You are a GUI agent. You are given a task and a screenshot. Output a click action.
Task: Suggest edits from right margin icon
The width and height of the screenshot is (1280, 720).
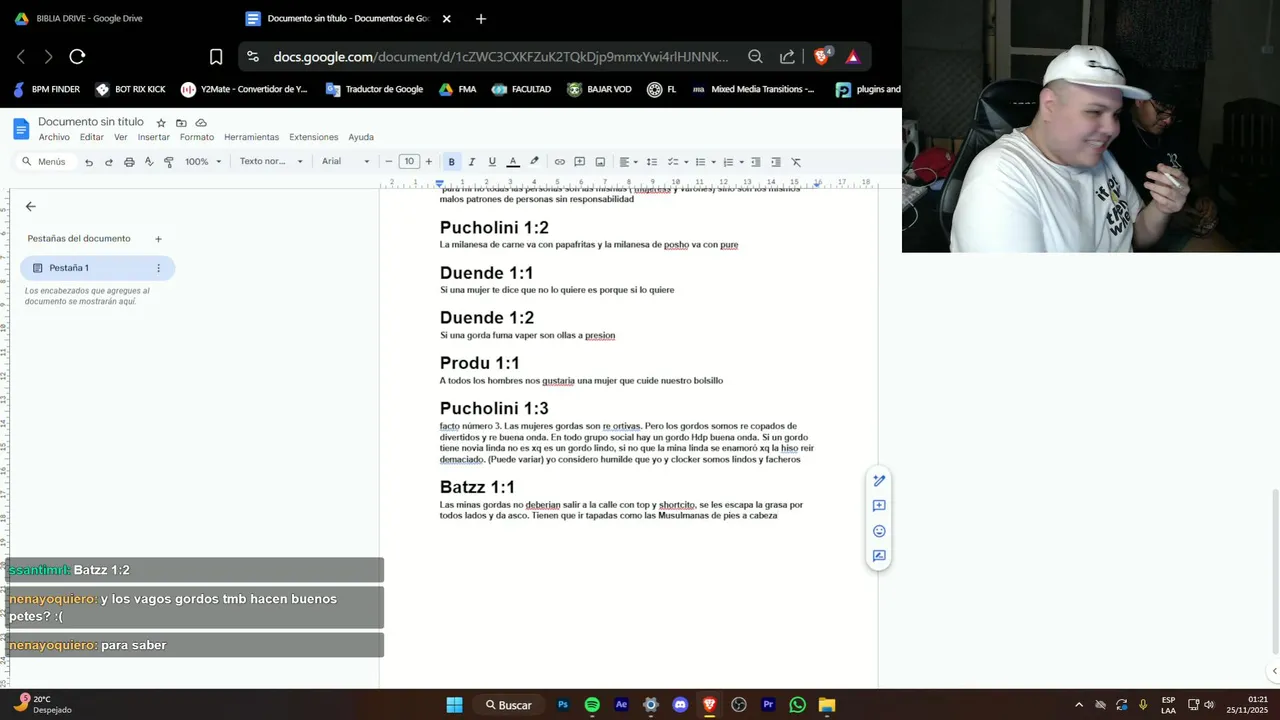[x=879, y=556]
